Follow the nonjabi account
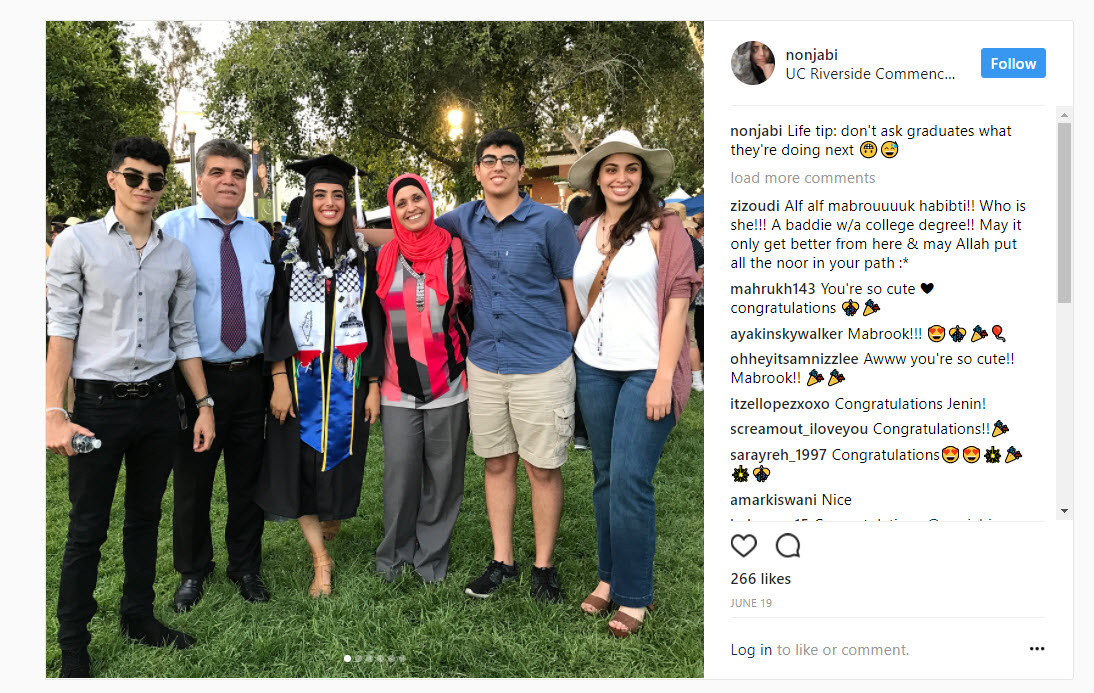Screen dimensions: 1094x693 pos(1013,63)
